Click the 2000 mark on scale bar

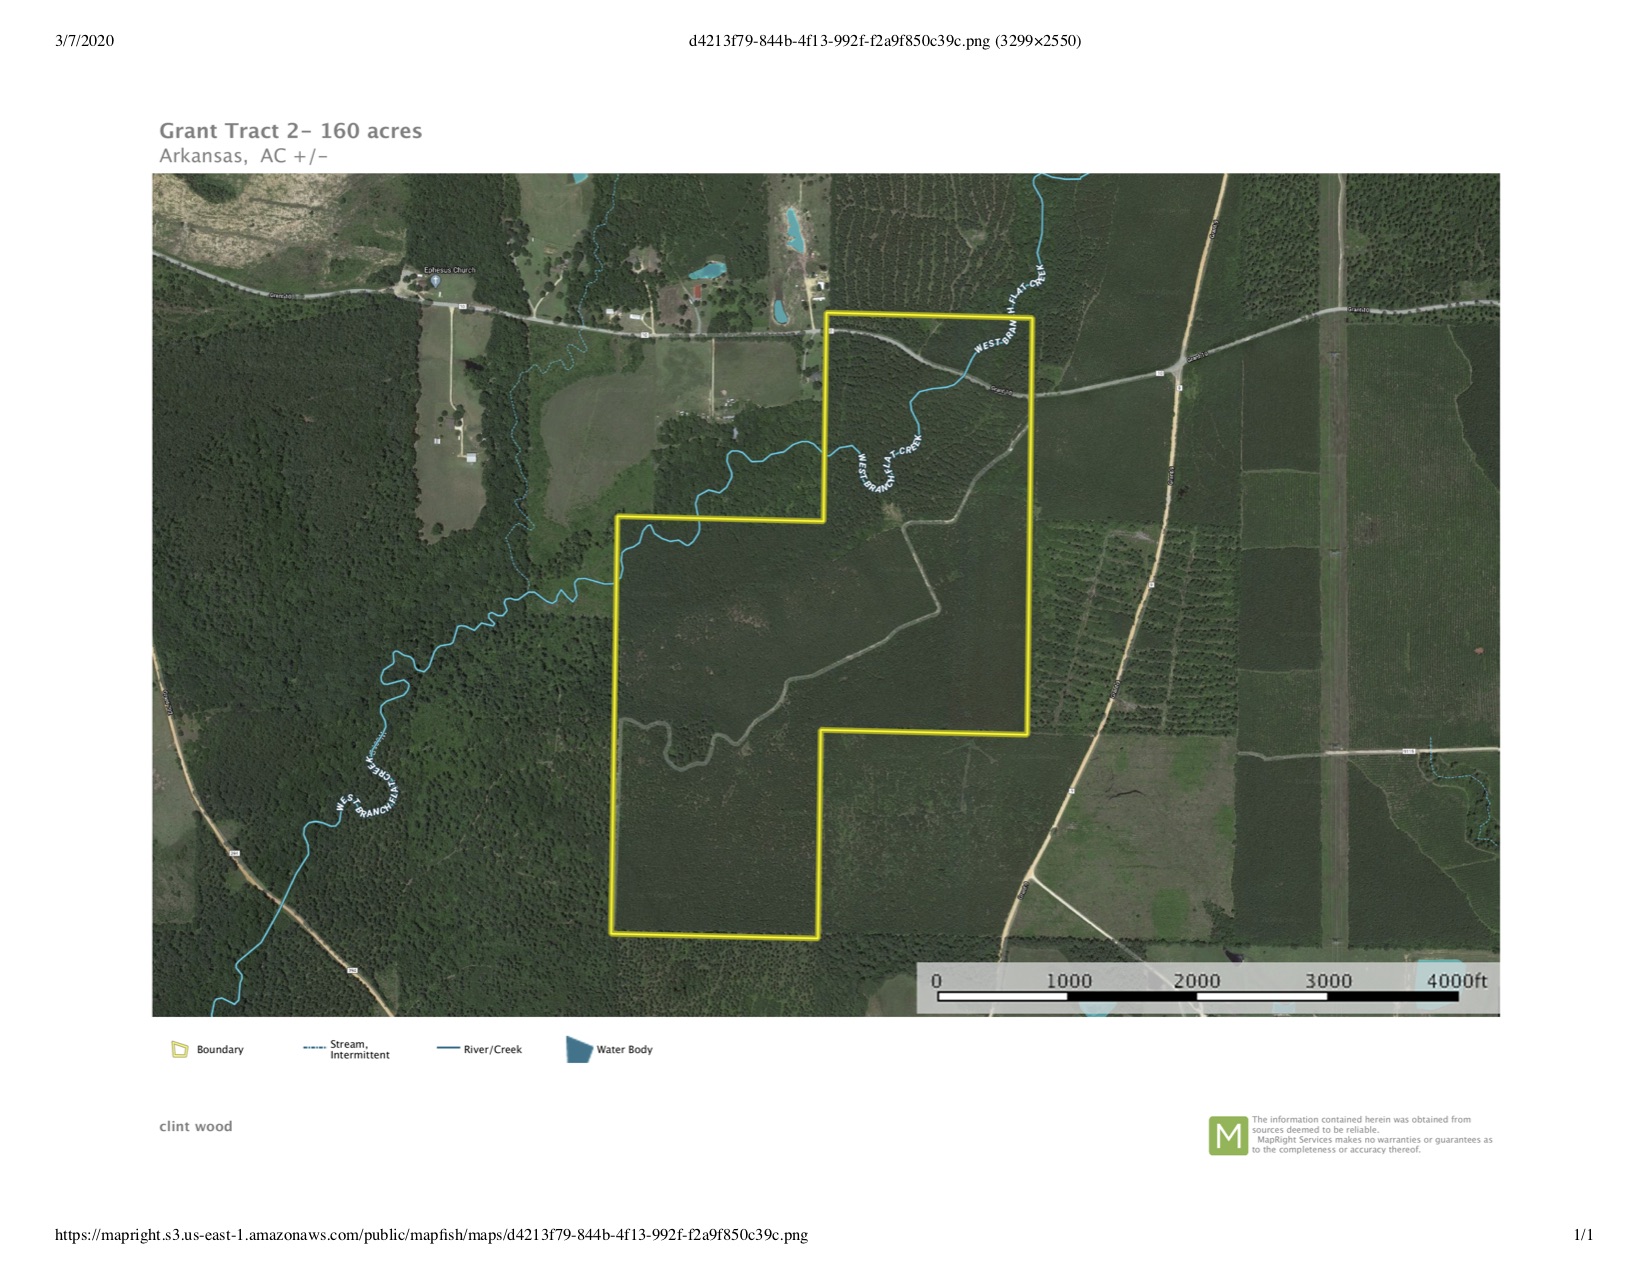(1197, 981)
